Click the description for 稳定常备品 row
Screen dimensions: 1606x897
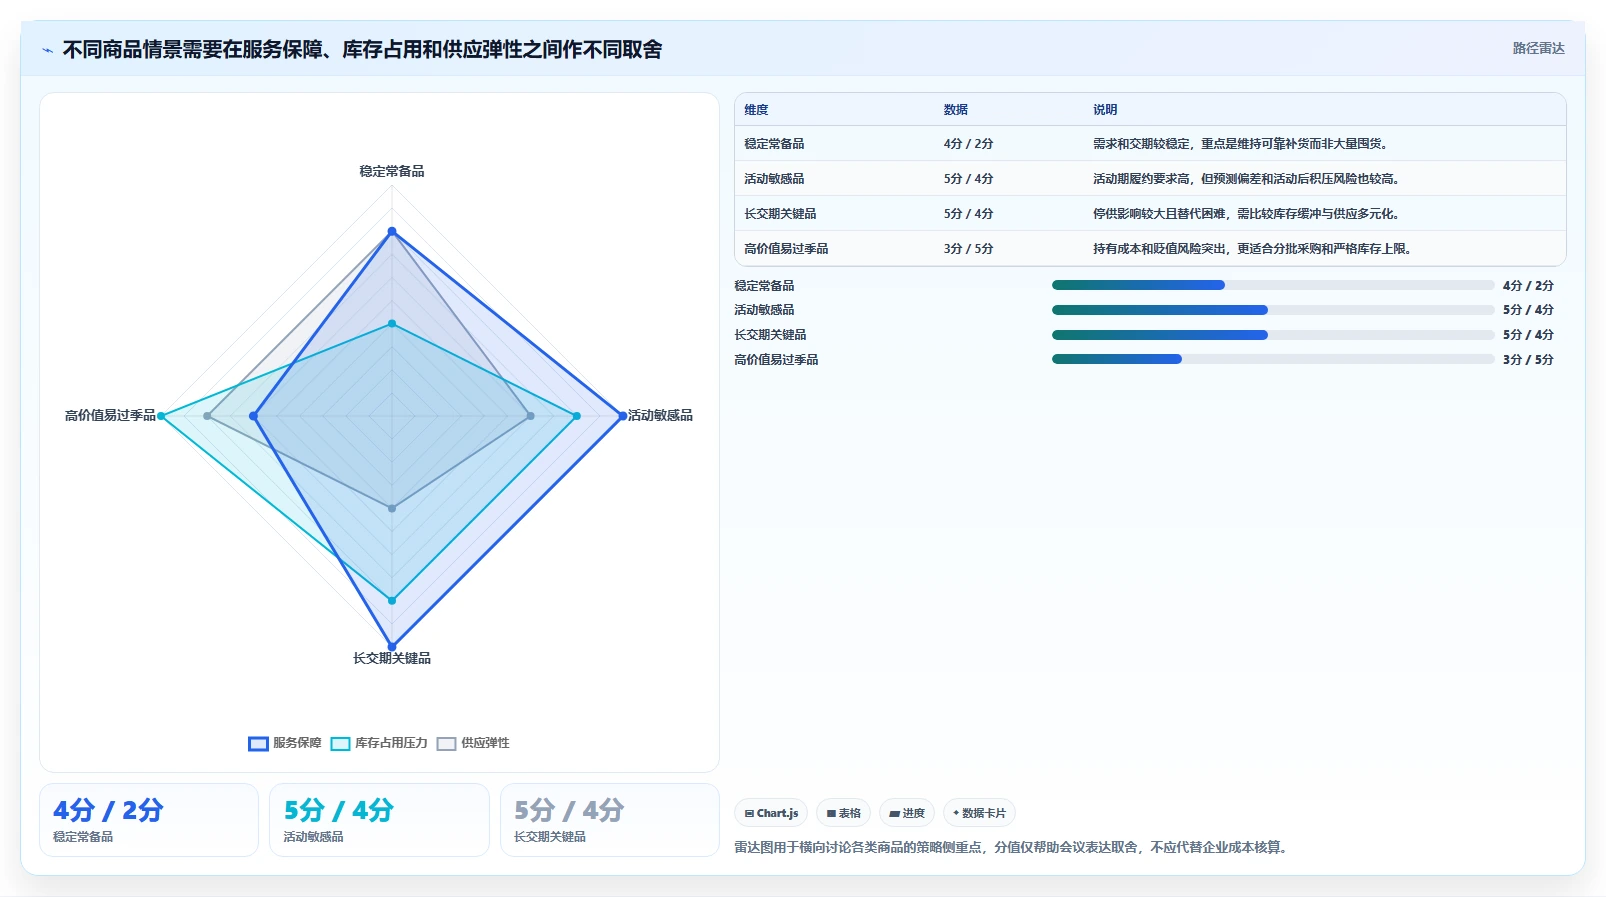(x=1242, y=144)
